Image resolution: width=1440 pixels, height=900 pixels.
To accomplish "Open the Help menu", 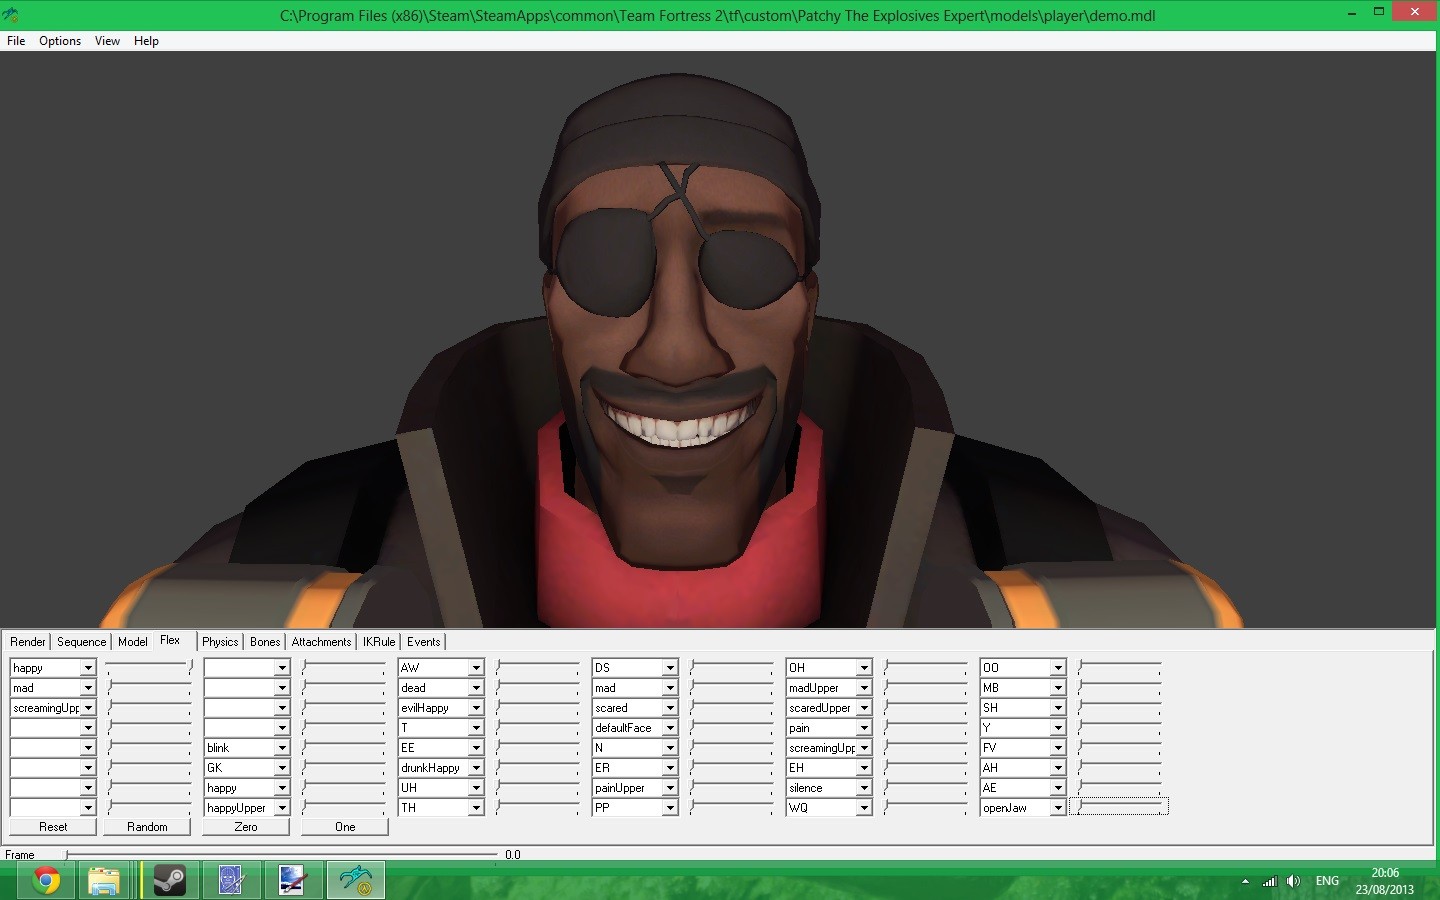I will coord(146,41).
